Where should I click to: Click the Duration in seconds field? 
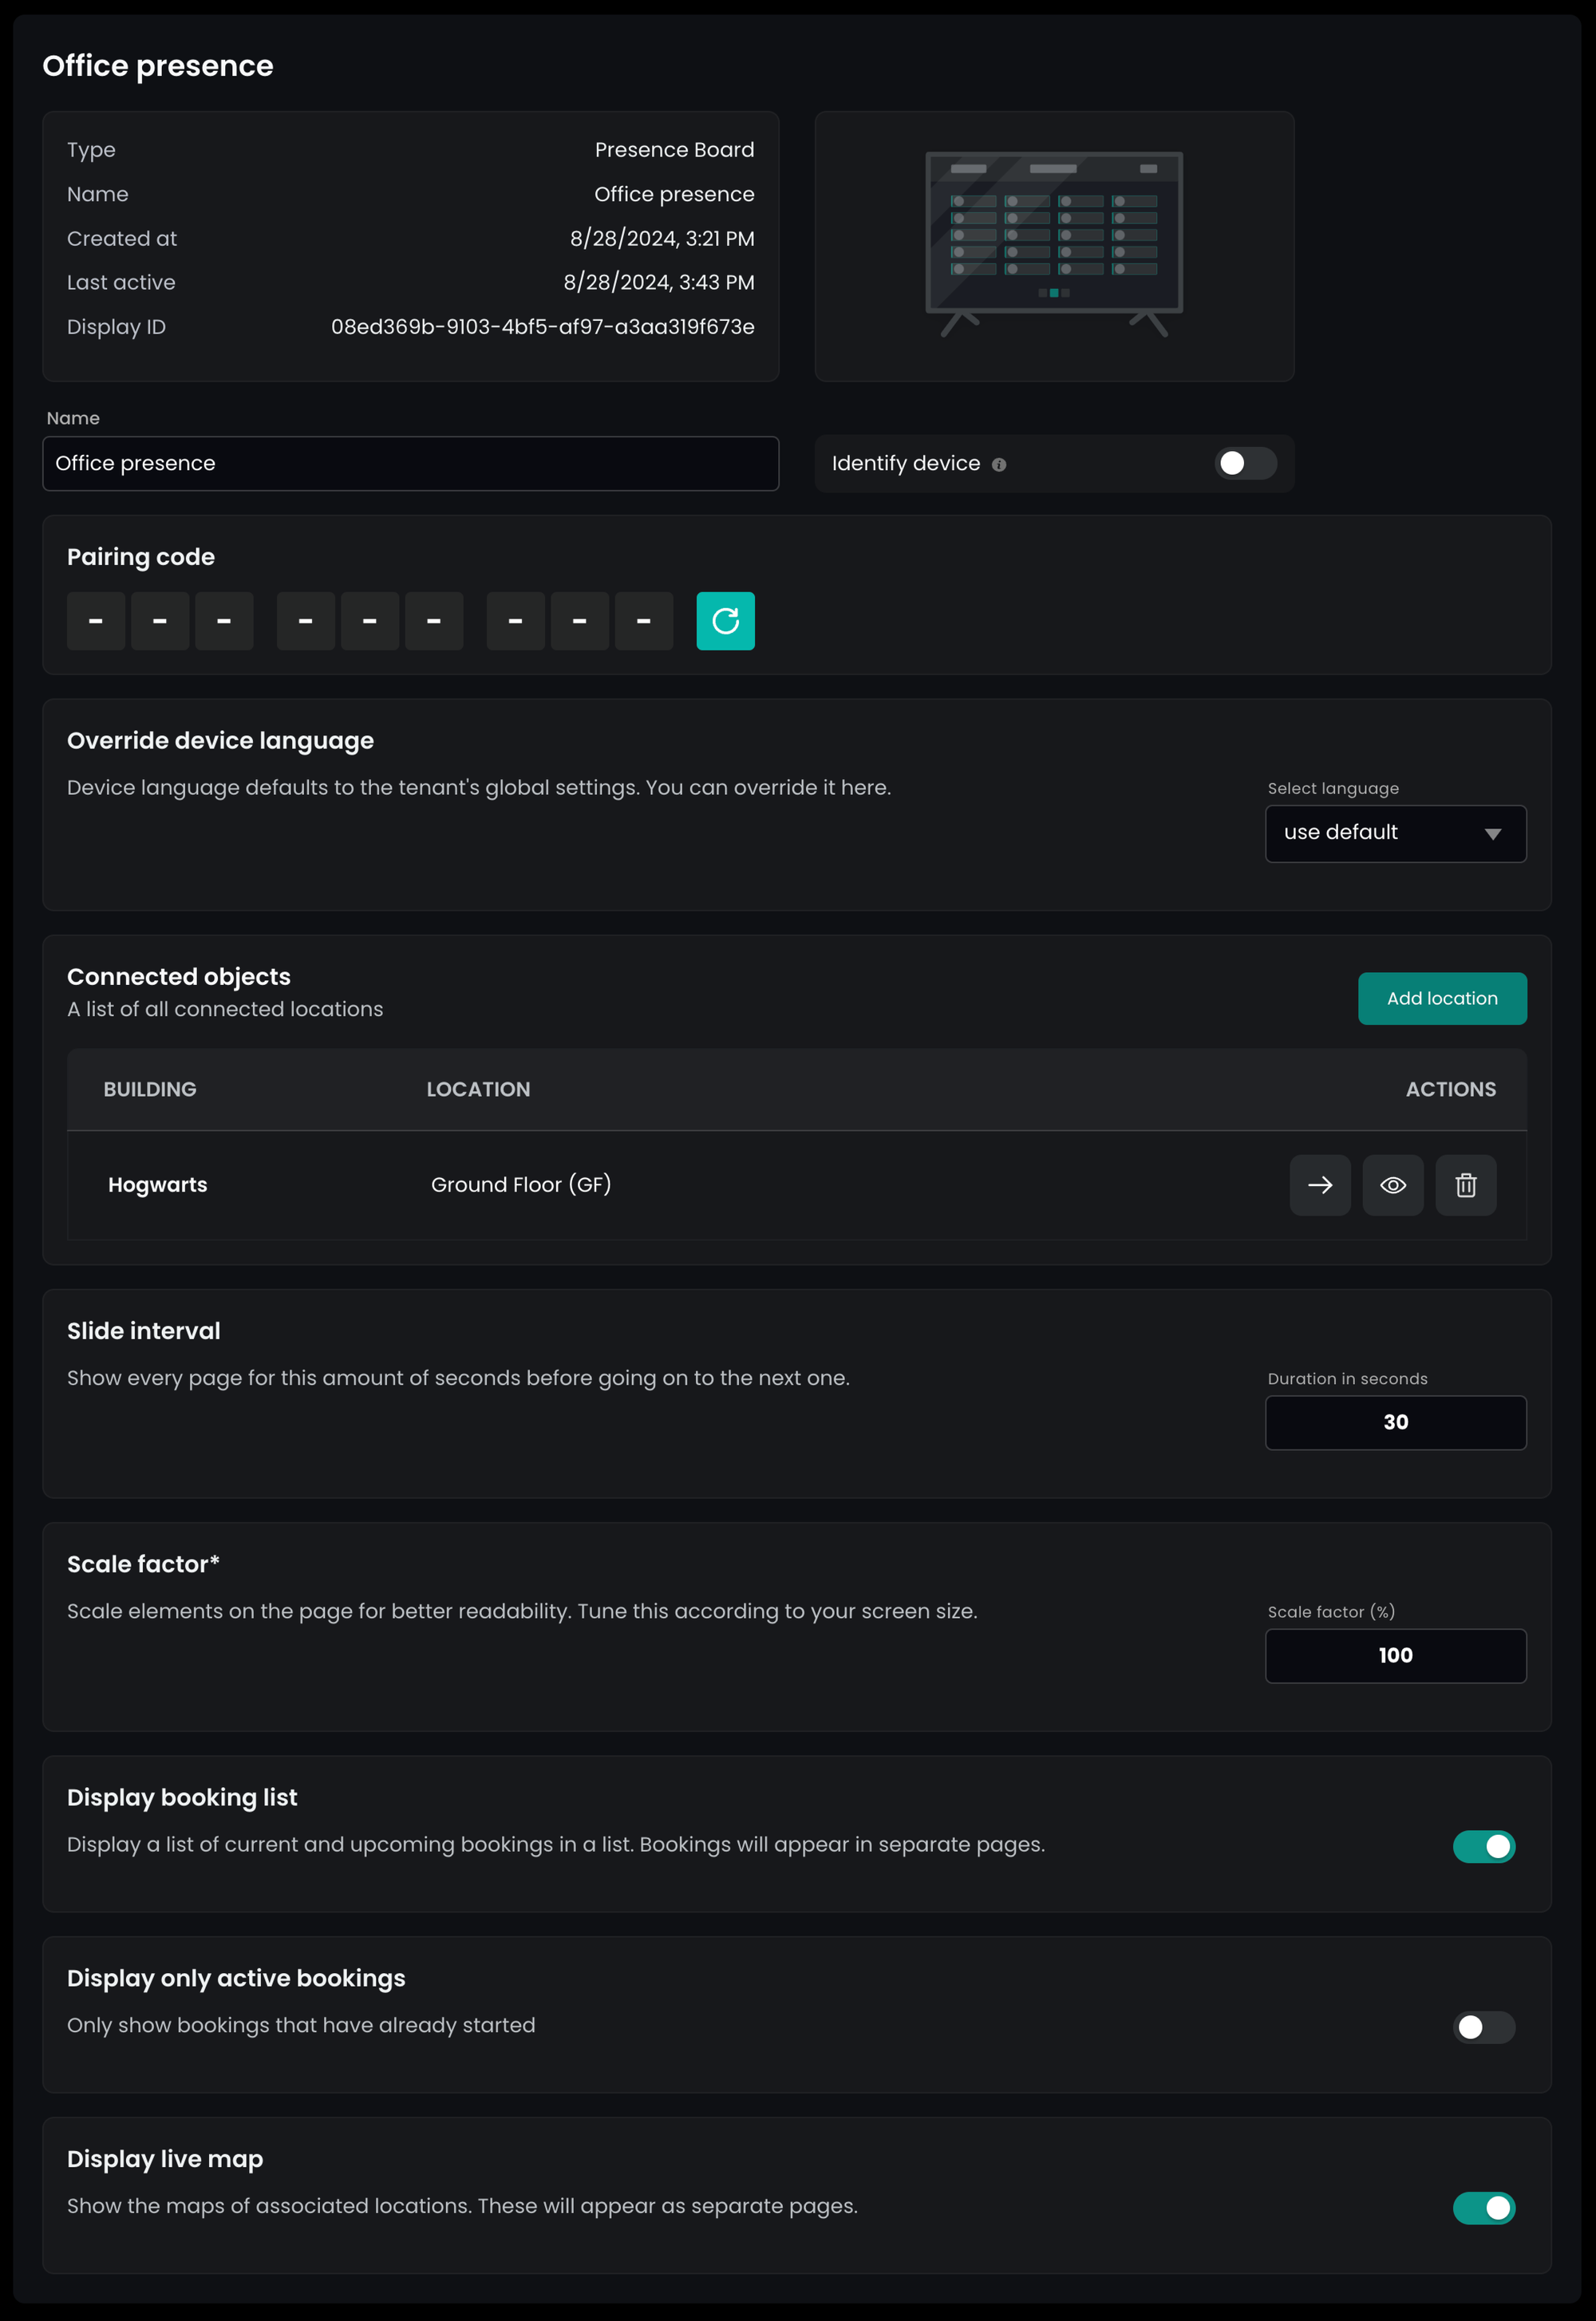click(1395, 1422)
